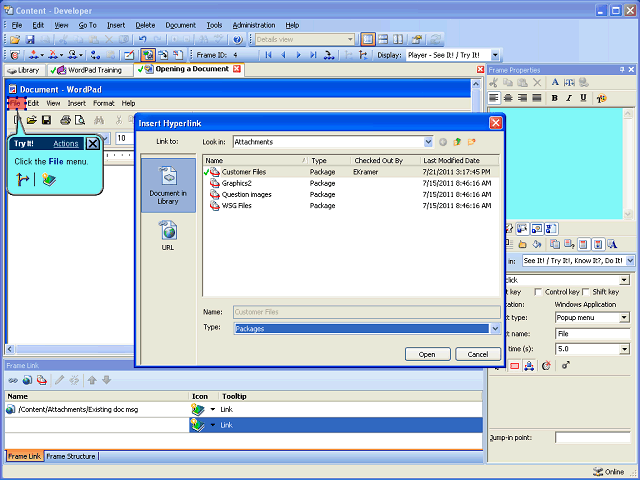Sort by Last Modified Date column
Viewport: 640px width, 480px height.
(459, 160)
